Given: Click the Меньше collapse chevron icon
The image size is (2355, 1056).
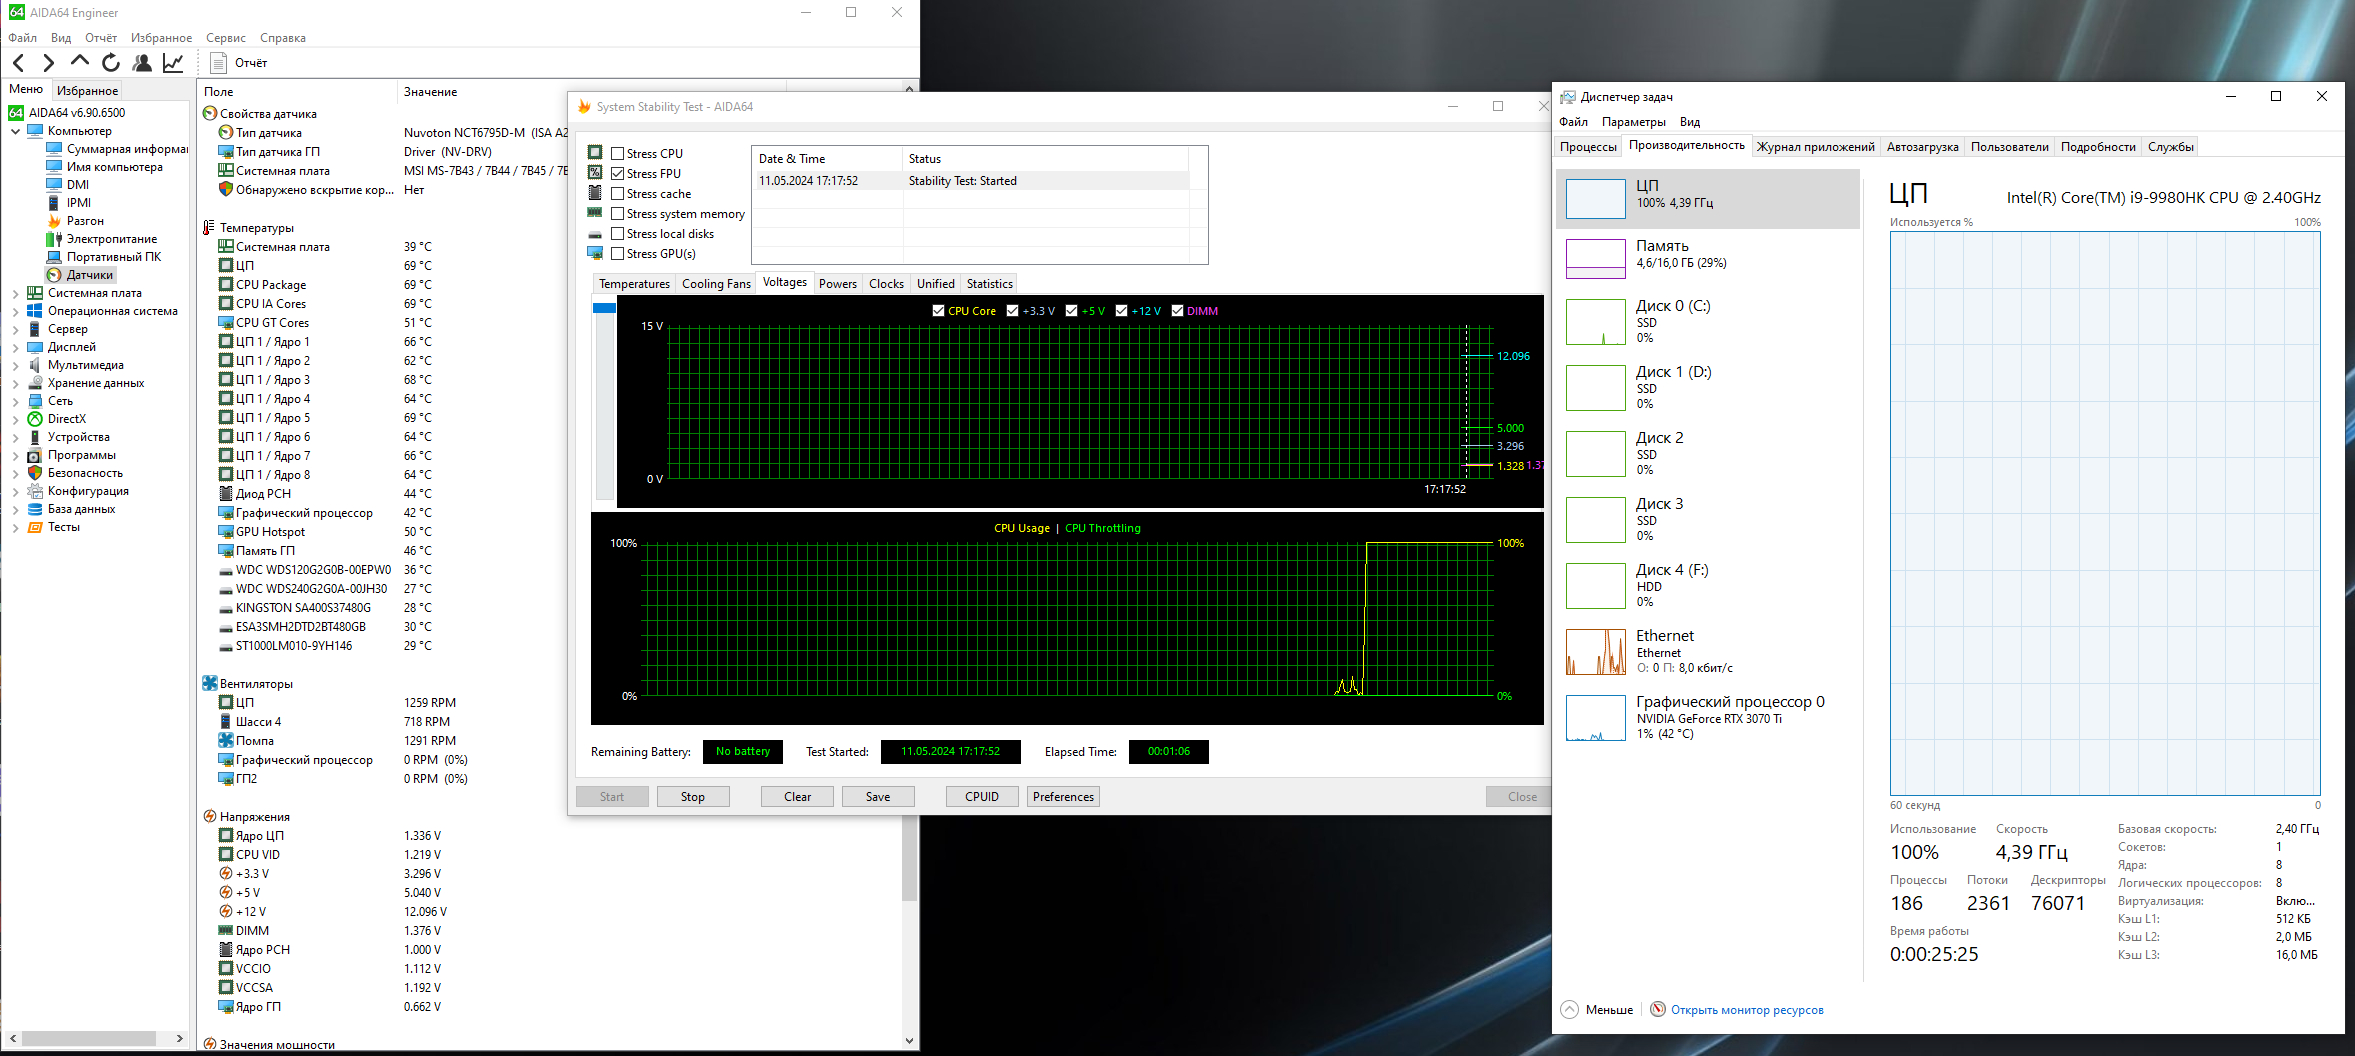Looking at the screenshot, I should pyautogui.click(x=1569, y=1009).
